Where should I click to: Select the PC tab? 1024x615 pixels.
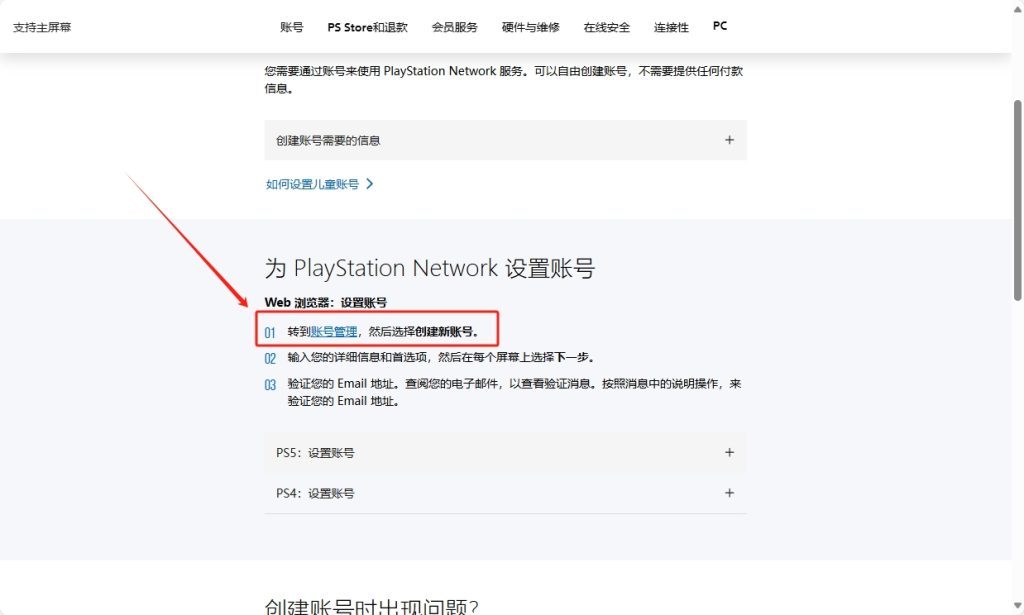[x=719, y=26]
